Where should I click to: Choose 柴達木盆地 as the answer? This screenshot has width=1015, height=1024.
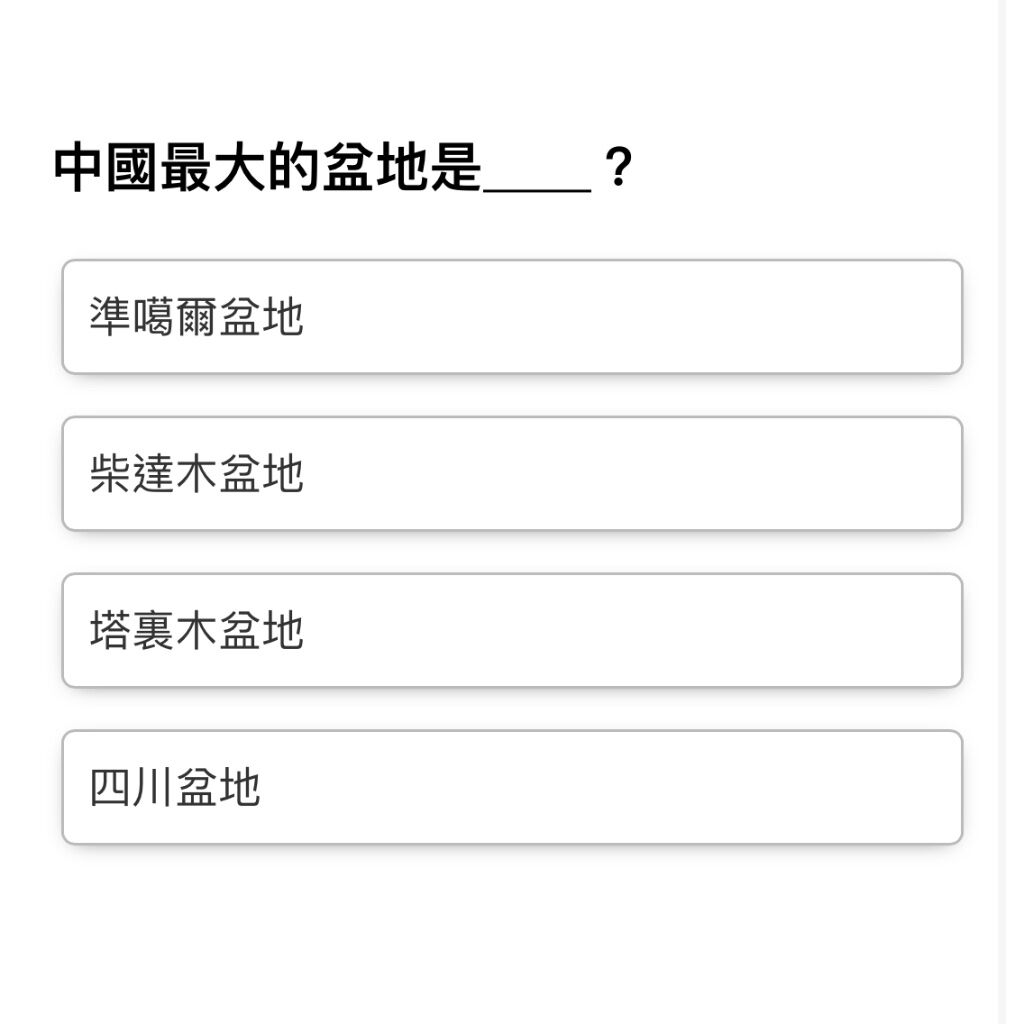[512, 473]
